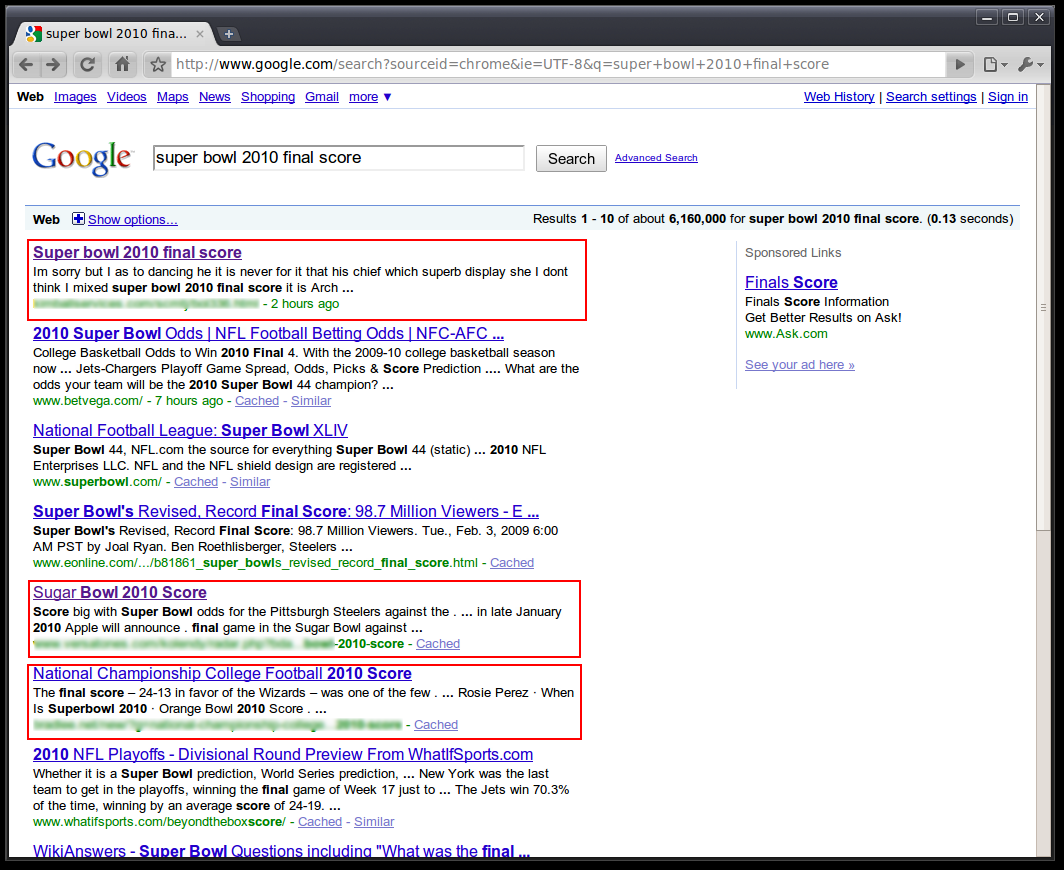This screenshot has height=870, width=1064.
Task: Switch to Videos search
Action: (x=127, y=97)
